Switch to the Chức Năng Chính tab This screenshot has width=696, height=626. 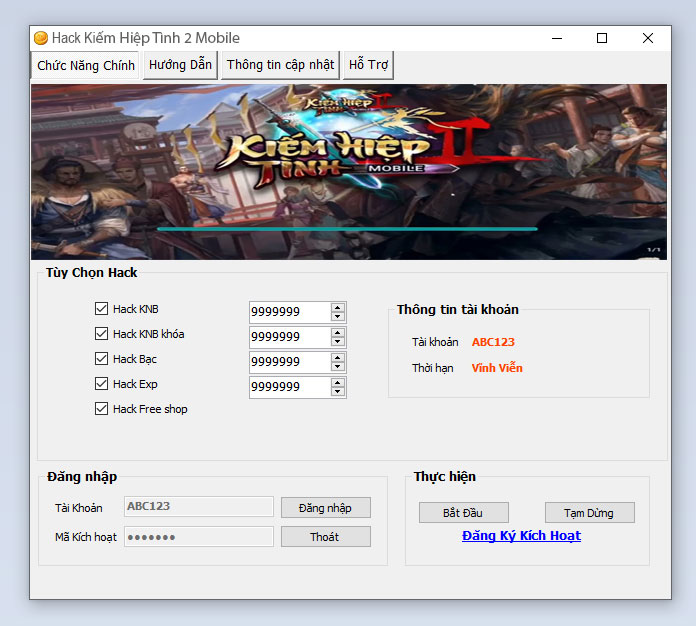click(x=85, y=66)
